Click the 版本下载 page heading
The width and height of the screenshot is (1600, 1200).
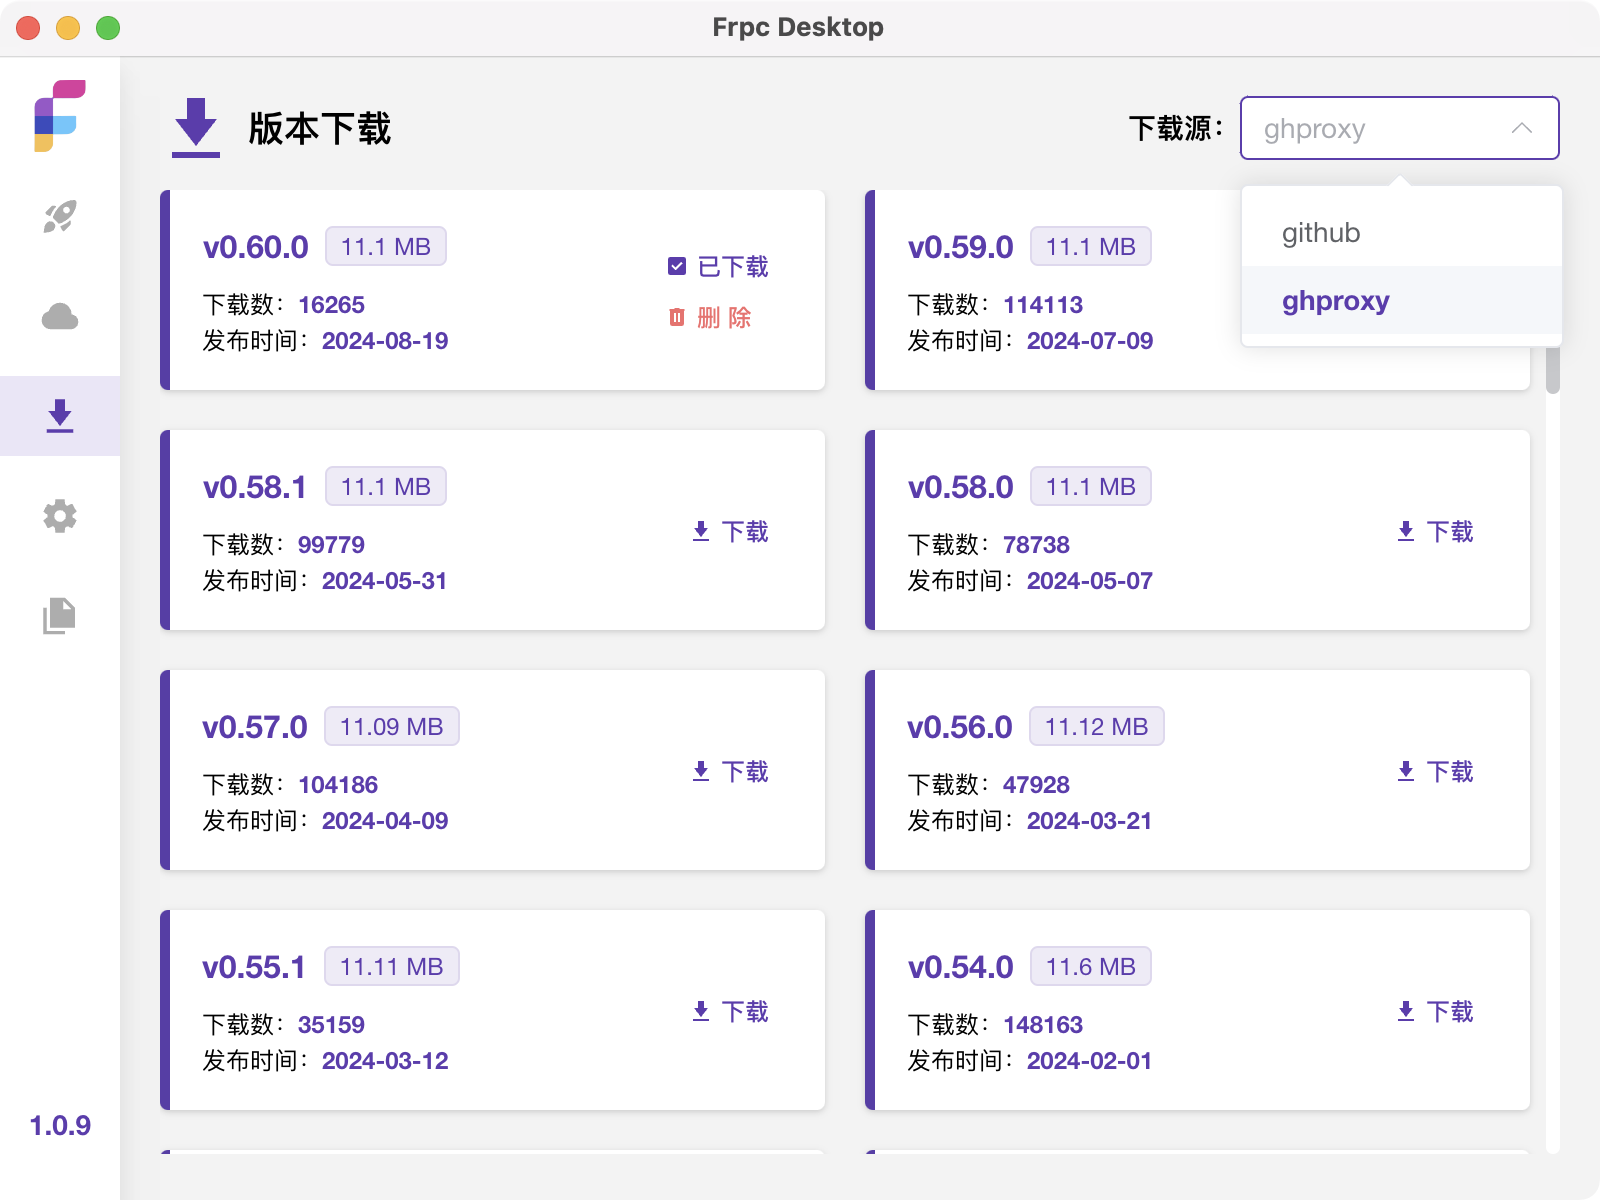coord(320,129)
